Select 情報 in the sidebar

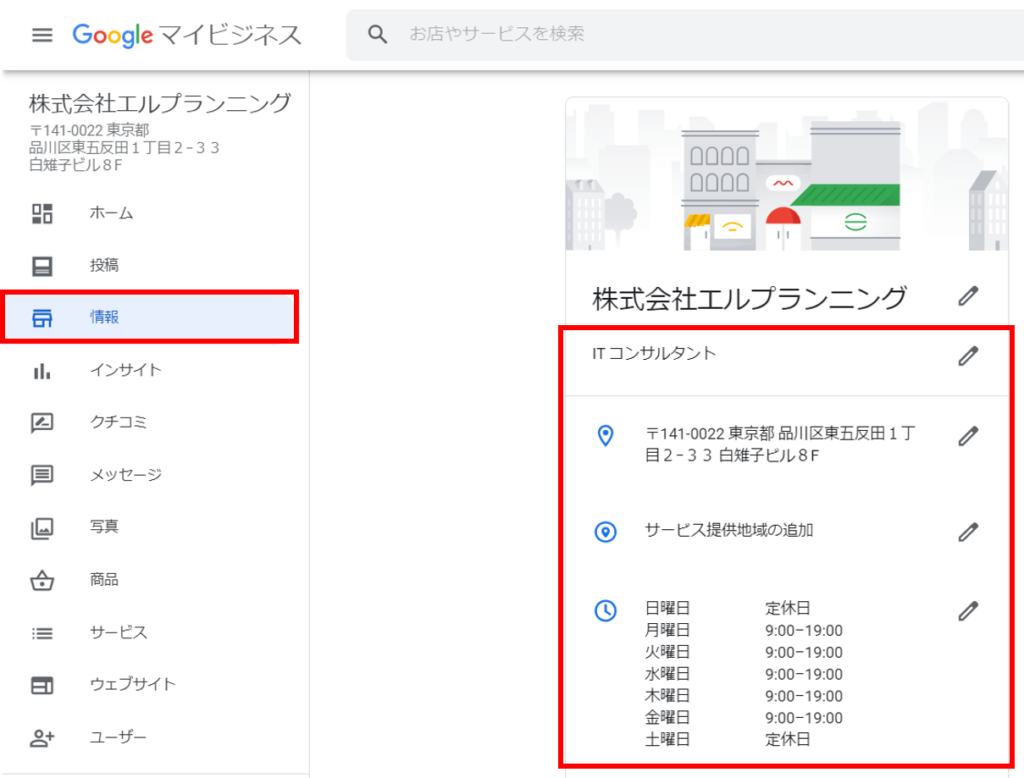(x=150, y=317)
